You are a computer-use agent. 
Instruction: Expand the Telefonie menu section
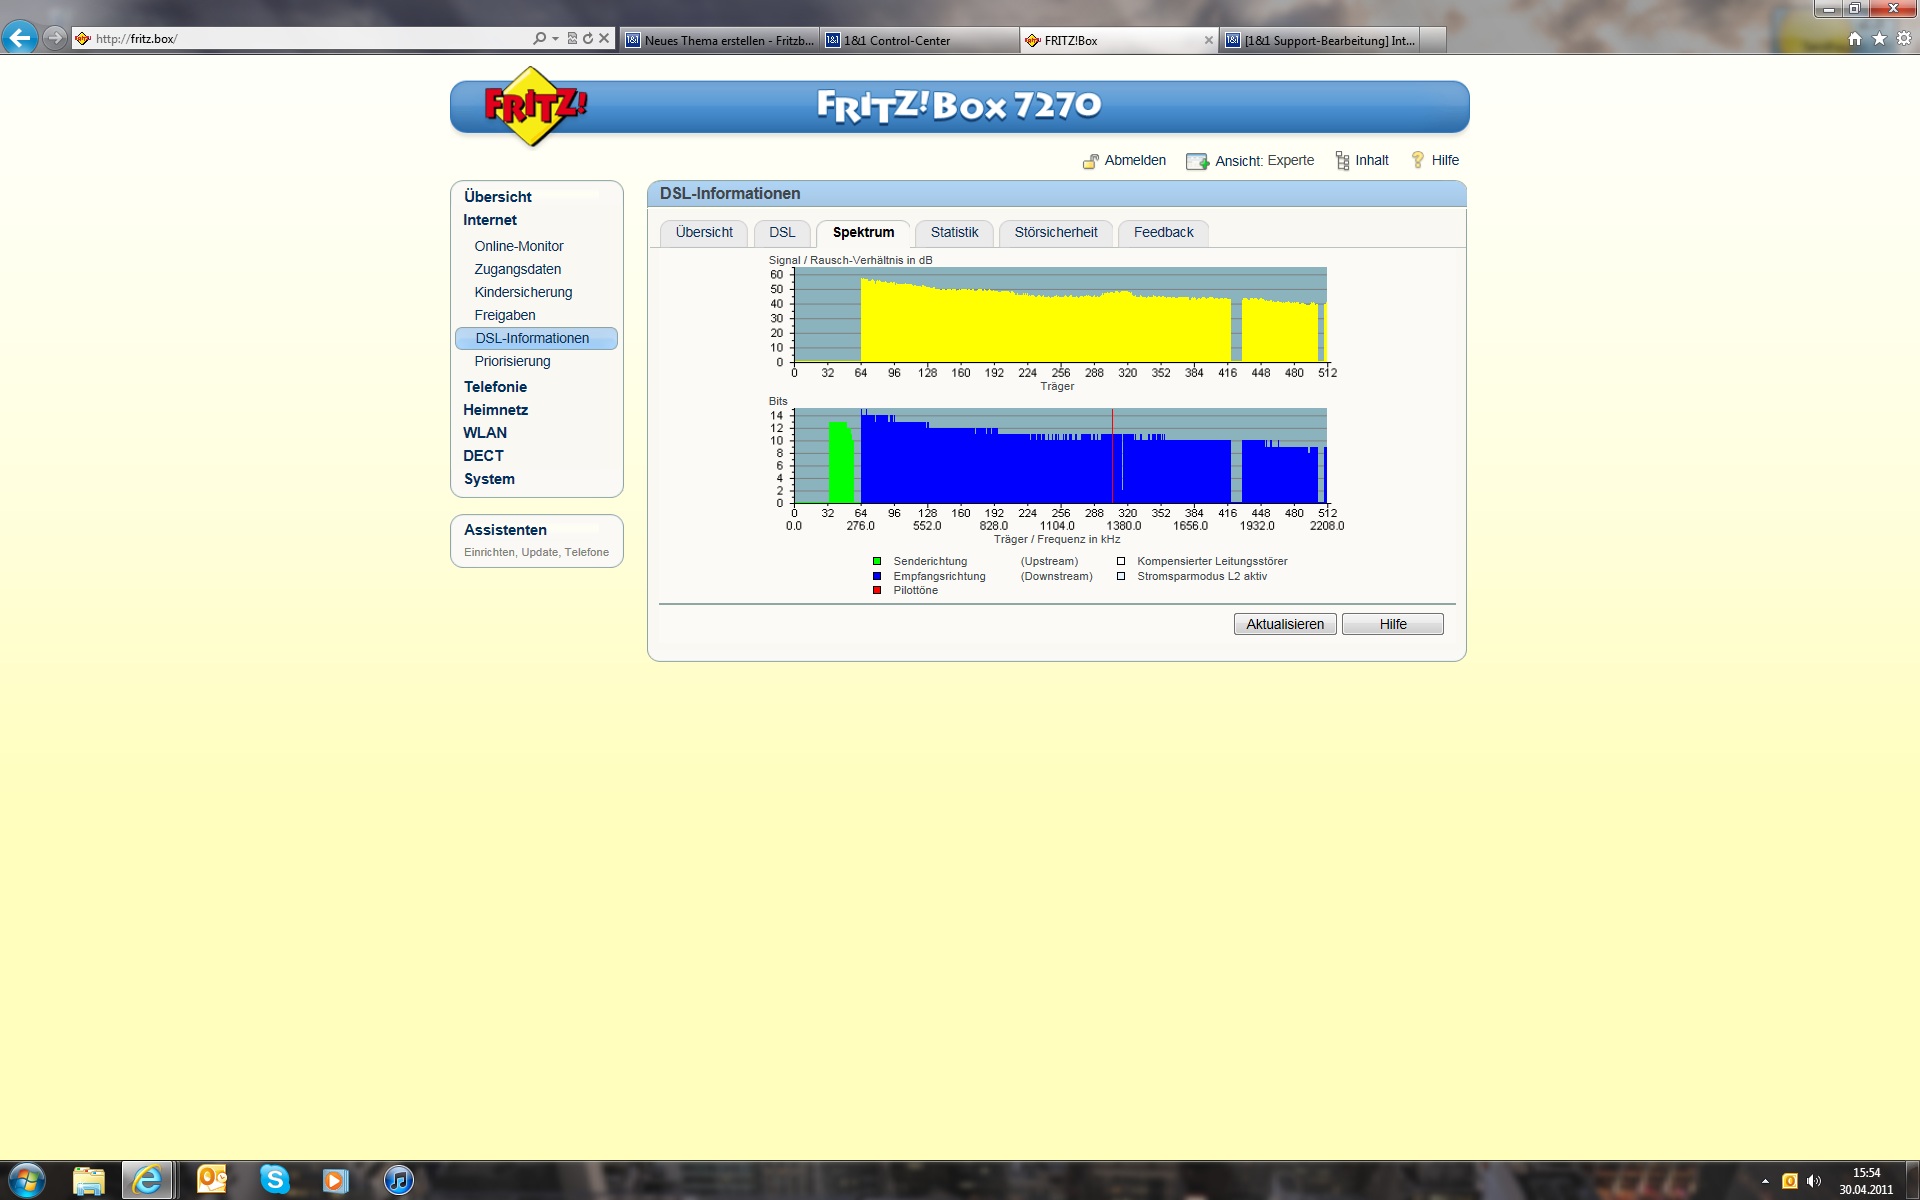click(x=495, y=387)
